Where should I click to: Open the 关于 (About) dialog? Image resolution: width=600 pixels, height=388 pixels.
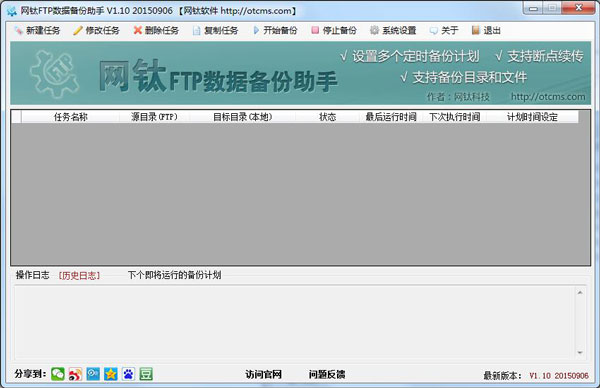pos(444,30)
